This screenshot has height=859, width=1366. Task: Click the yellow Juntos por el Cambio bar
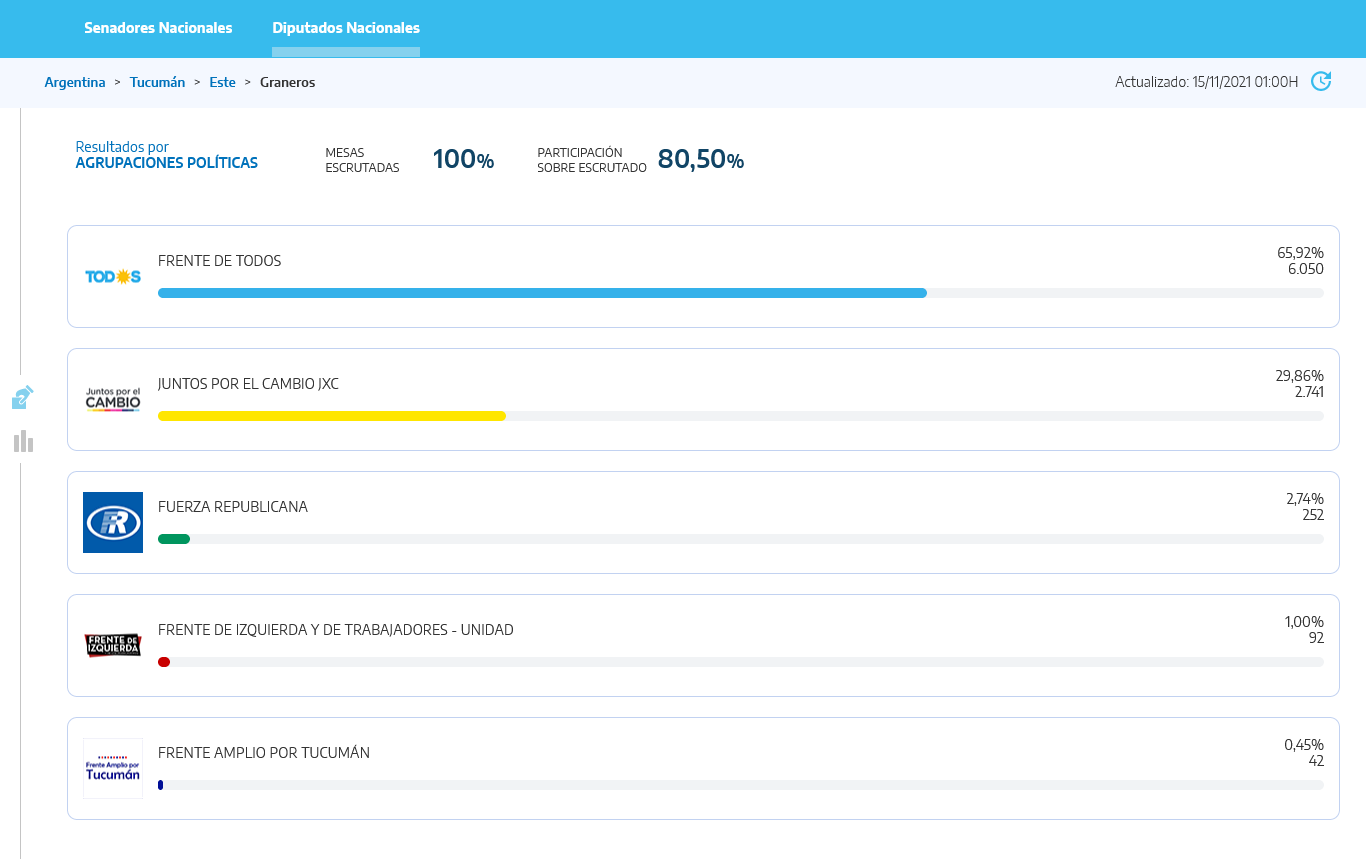pos(332,416)
